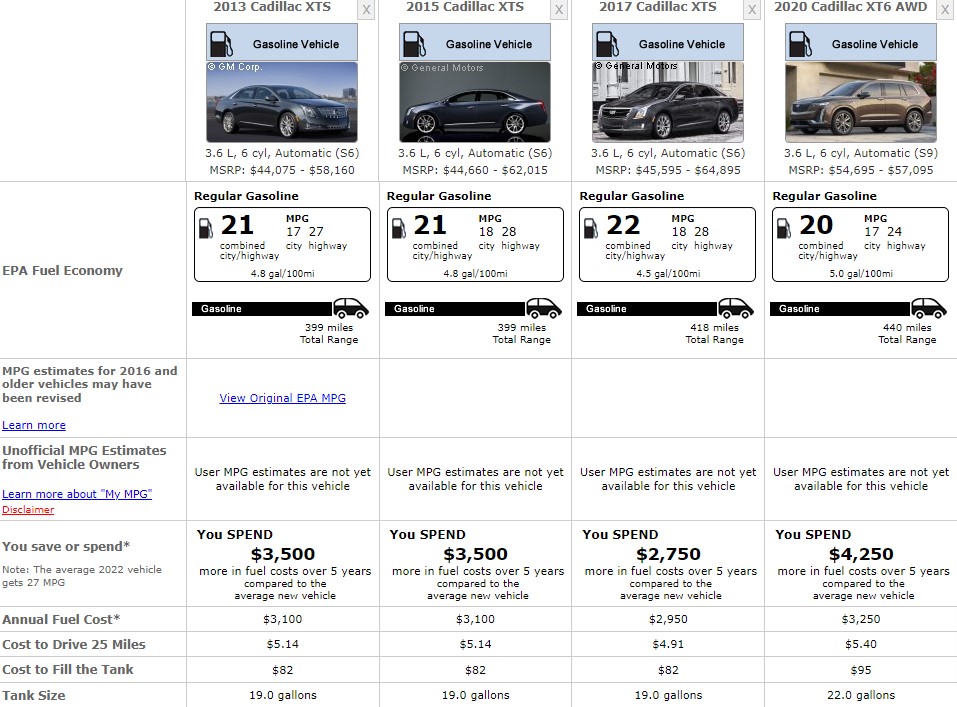This screenshot has width=957, height=707.
Task: Click the fuel pump icon beside 20 MPG
Action: pos(784,228)
